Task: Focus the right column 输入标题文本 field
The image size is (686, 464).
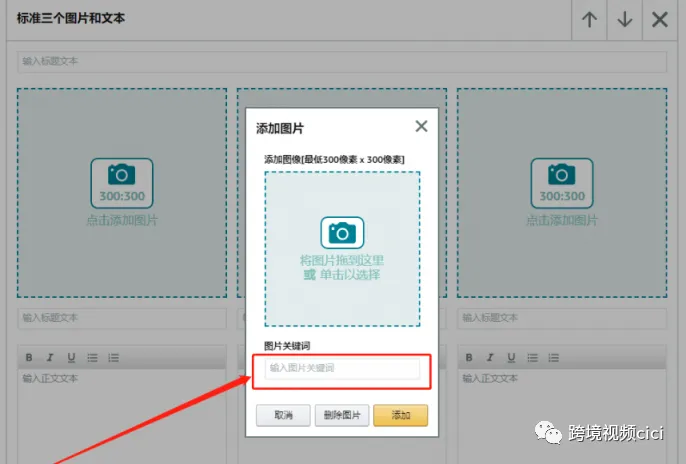Action: click(562, 318)
